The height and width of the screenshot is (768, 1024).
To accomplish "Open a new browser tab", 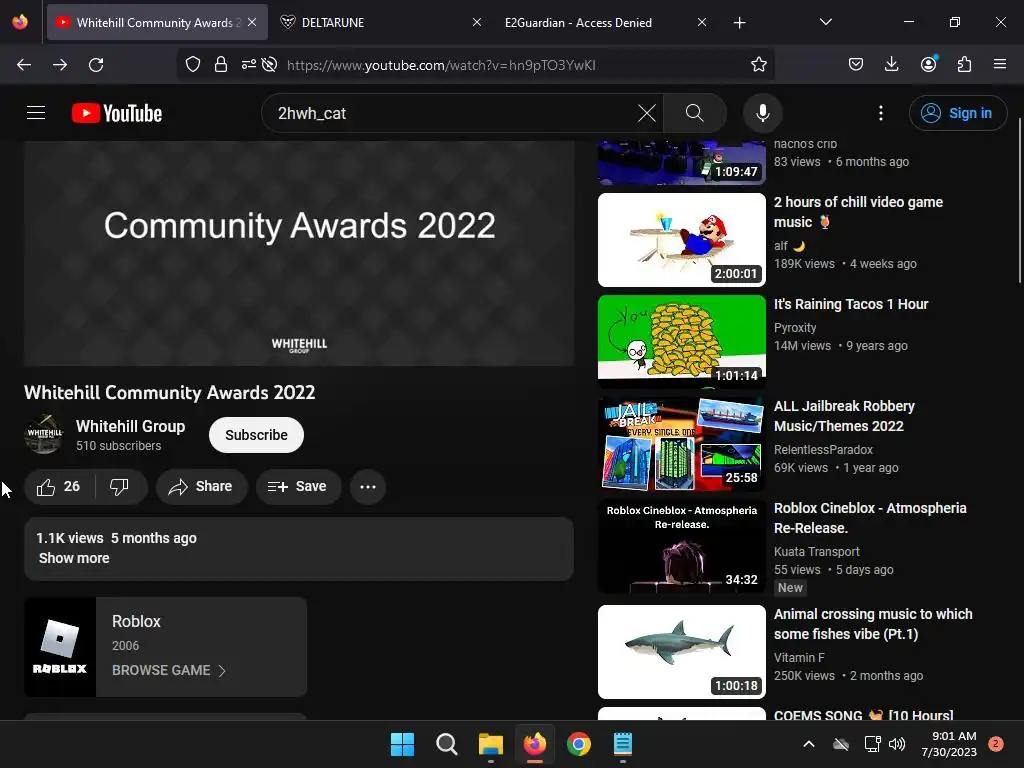I will [x=739, y=23].
